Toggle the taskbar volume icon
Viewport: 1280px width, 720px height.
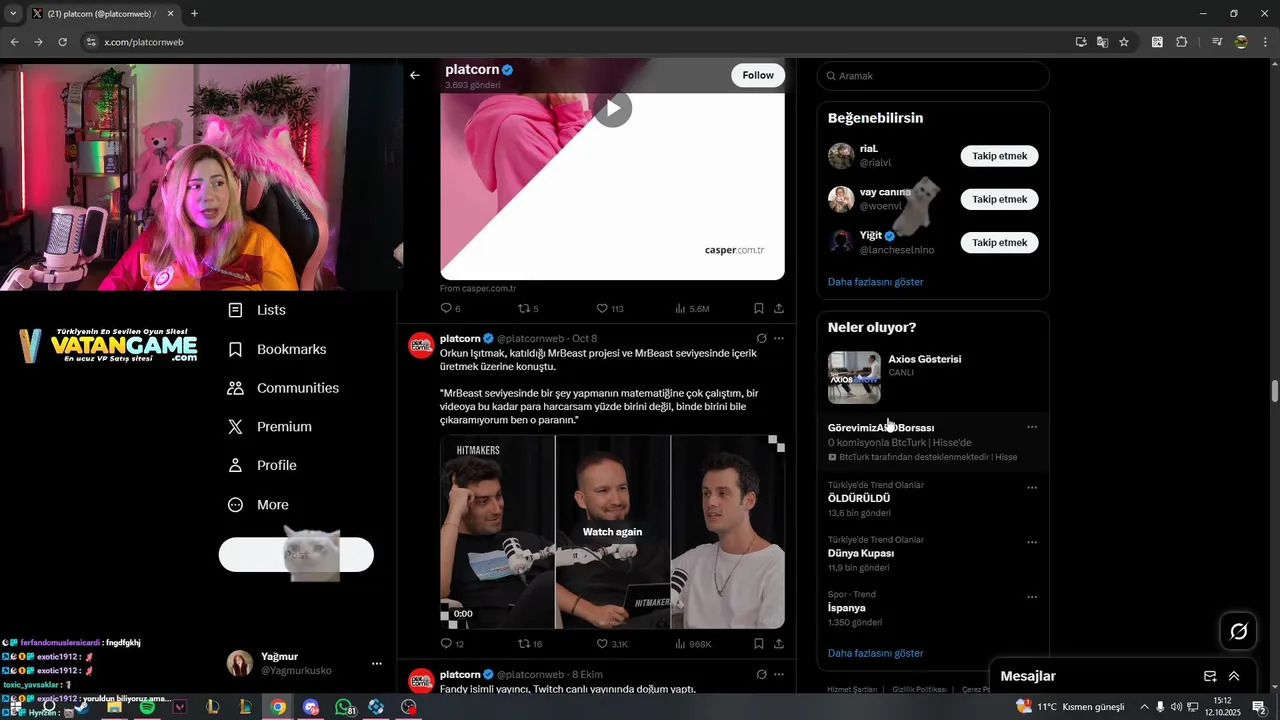pos(1177,707)
